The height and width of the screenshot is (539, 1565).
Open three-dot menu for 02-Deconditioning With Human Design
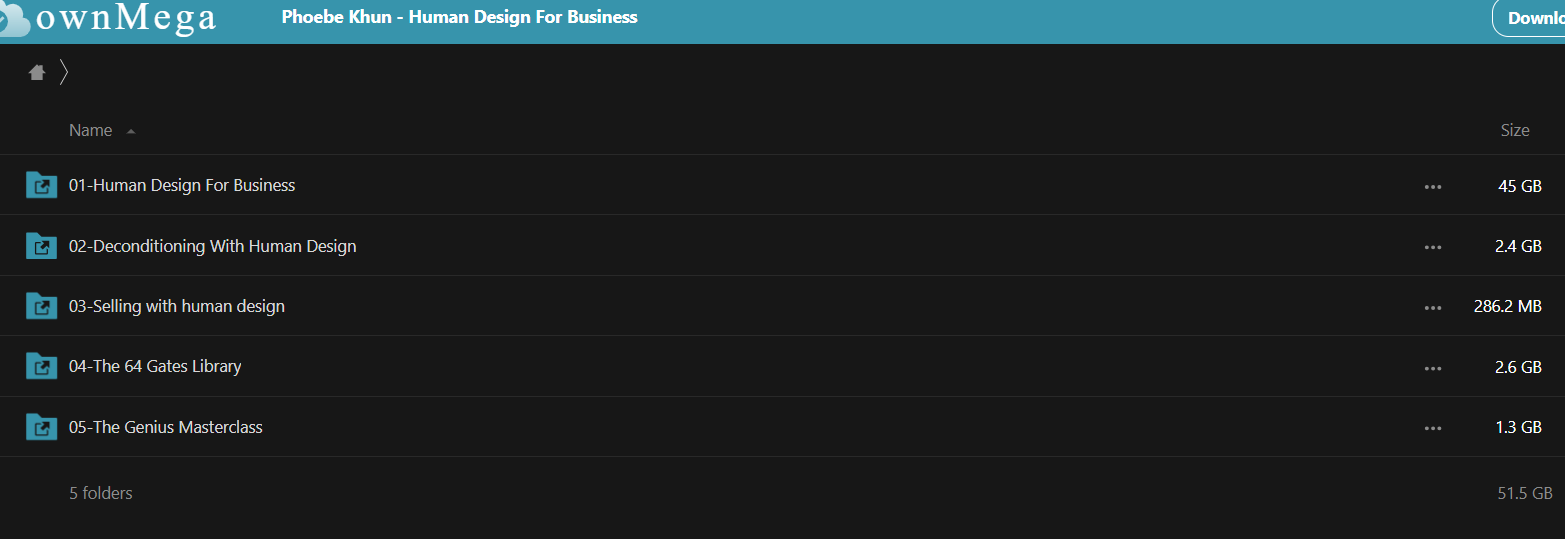(x=1433, y=247)
